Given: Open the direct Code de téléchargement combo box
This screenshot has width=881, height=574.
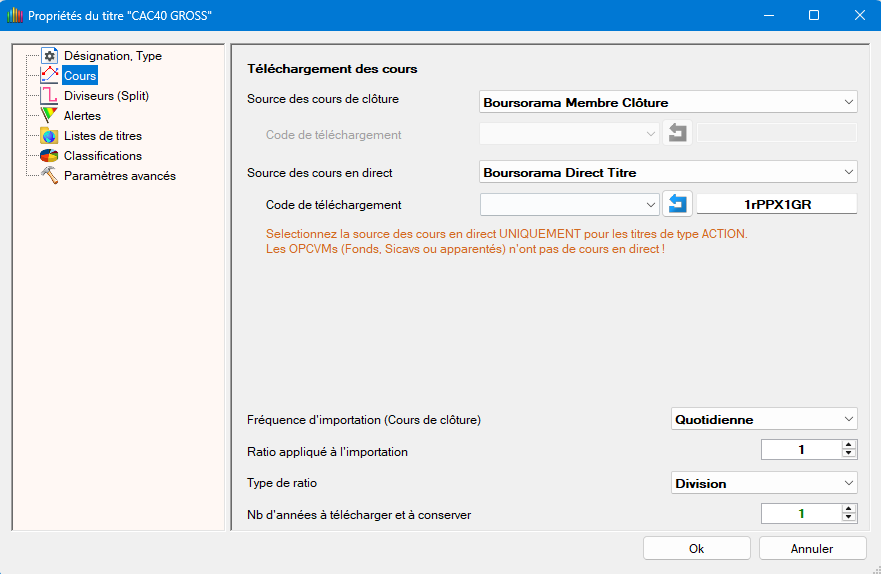Looking at the screenshot, I should pyautogui.click(x=569, y=204).
